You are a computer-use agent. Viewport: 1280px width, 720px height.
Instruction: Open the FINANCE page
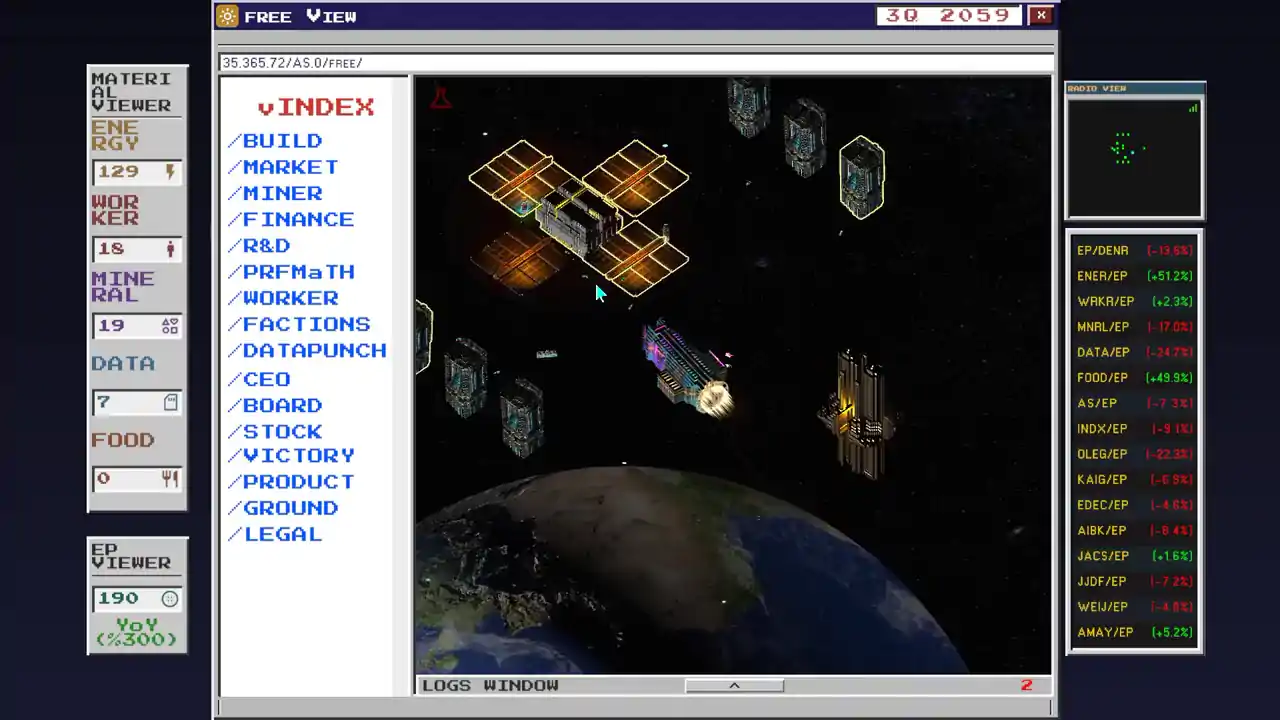tap(291, 219)
